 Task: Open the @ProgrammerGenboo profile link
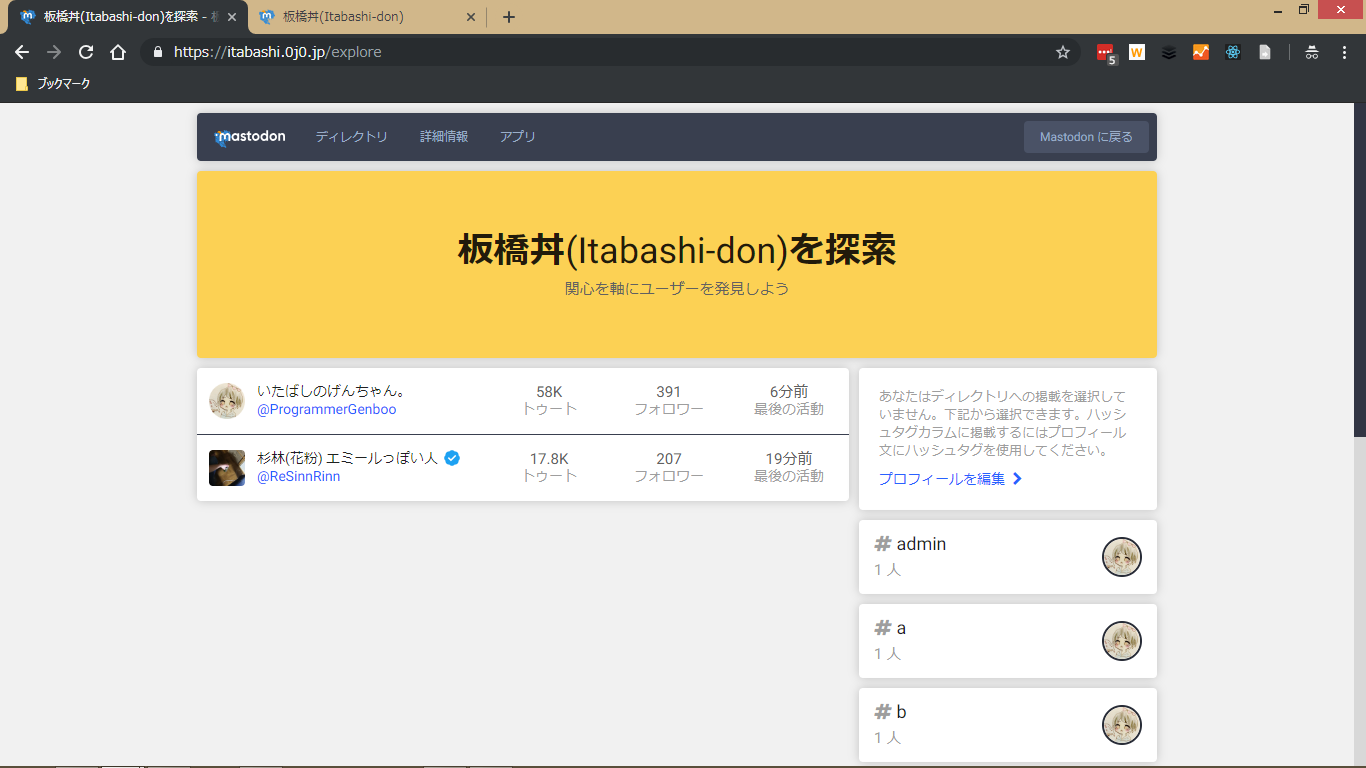point(327,410)
